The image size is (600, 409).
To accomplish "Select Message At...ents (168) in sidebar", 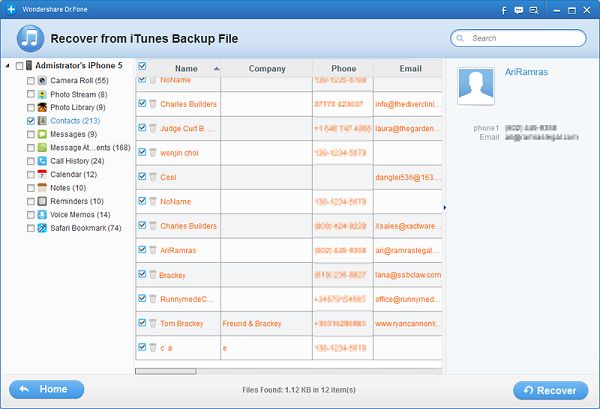I will coord(90,148).
